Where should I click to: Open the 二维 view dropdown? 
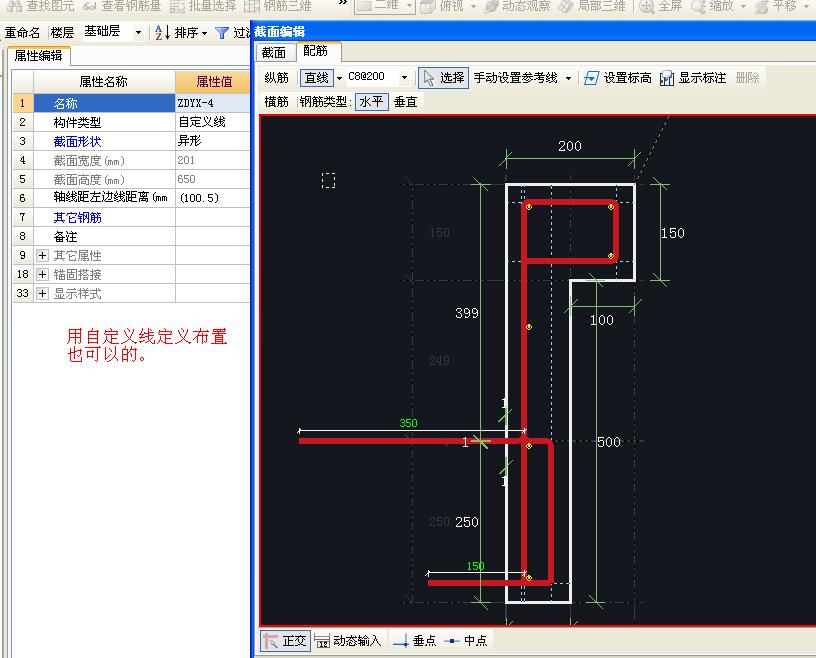(410, 6)
